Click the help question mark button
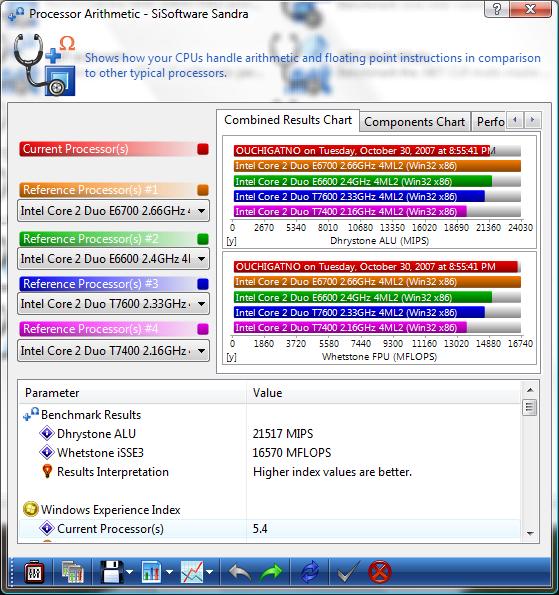Image resolution: width=559 pixels, height=595 pixels. (497, 8)
